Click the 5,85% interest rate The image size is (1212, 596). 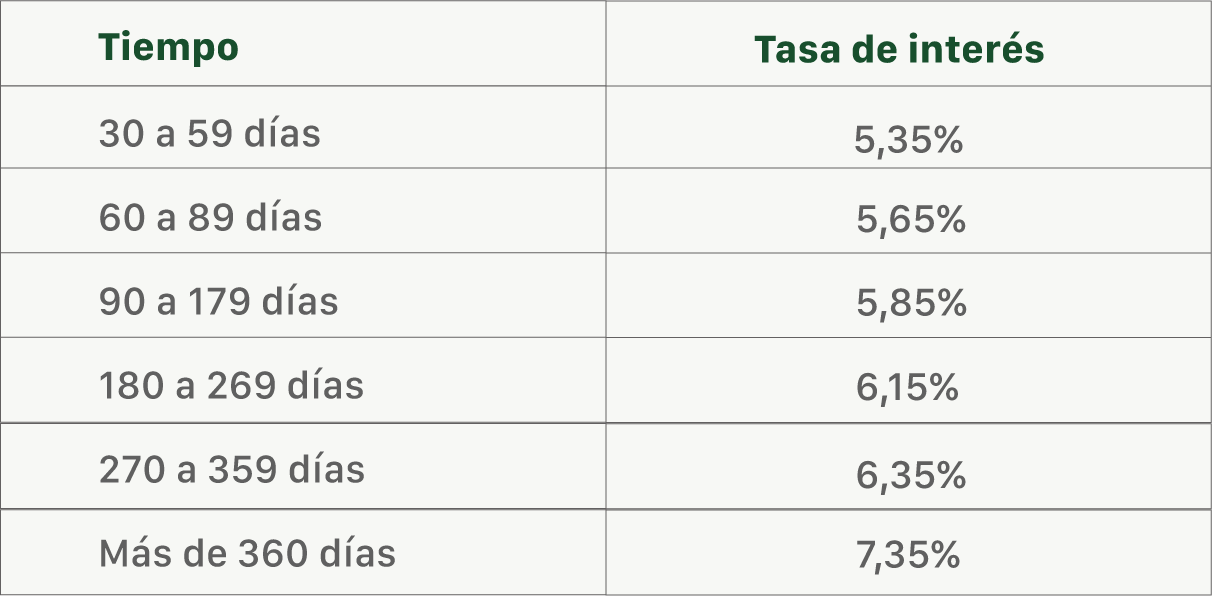(911, 303)
